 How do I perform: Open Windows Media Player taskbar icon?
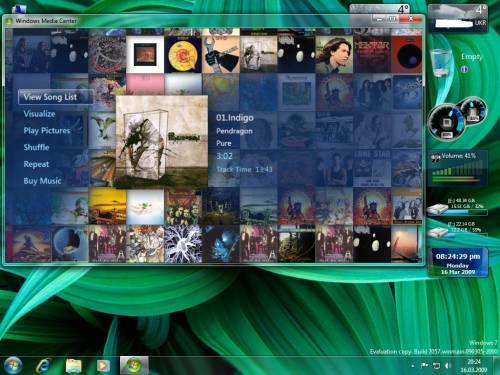(103, 366)
